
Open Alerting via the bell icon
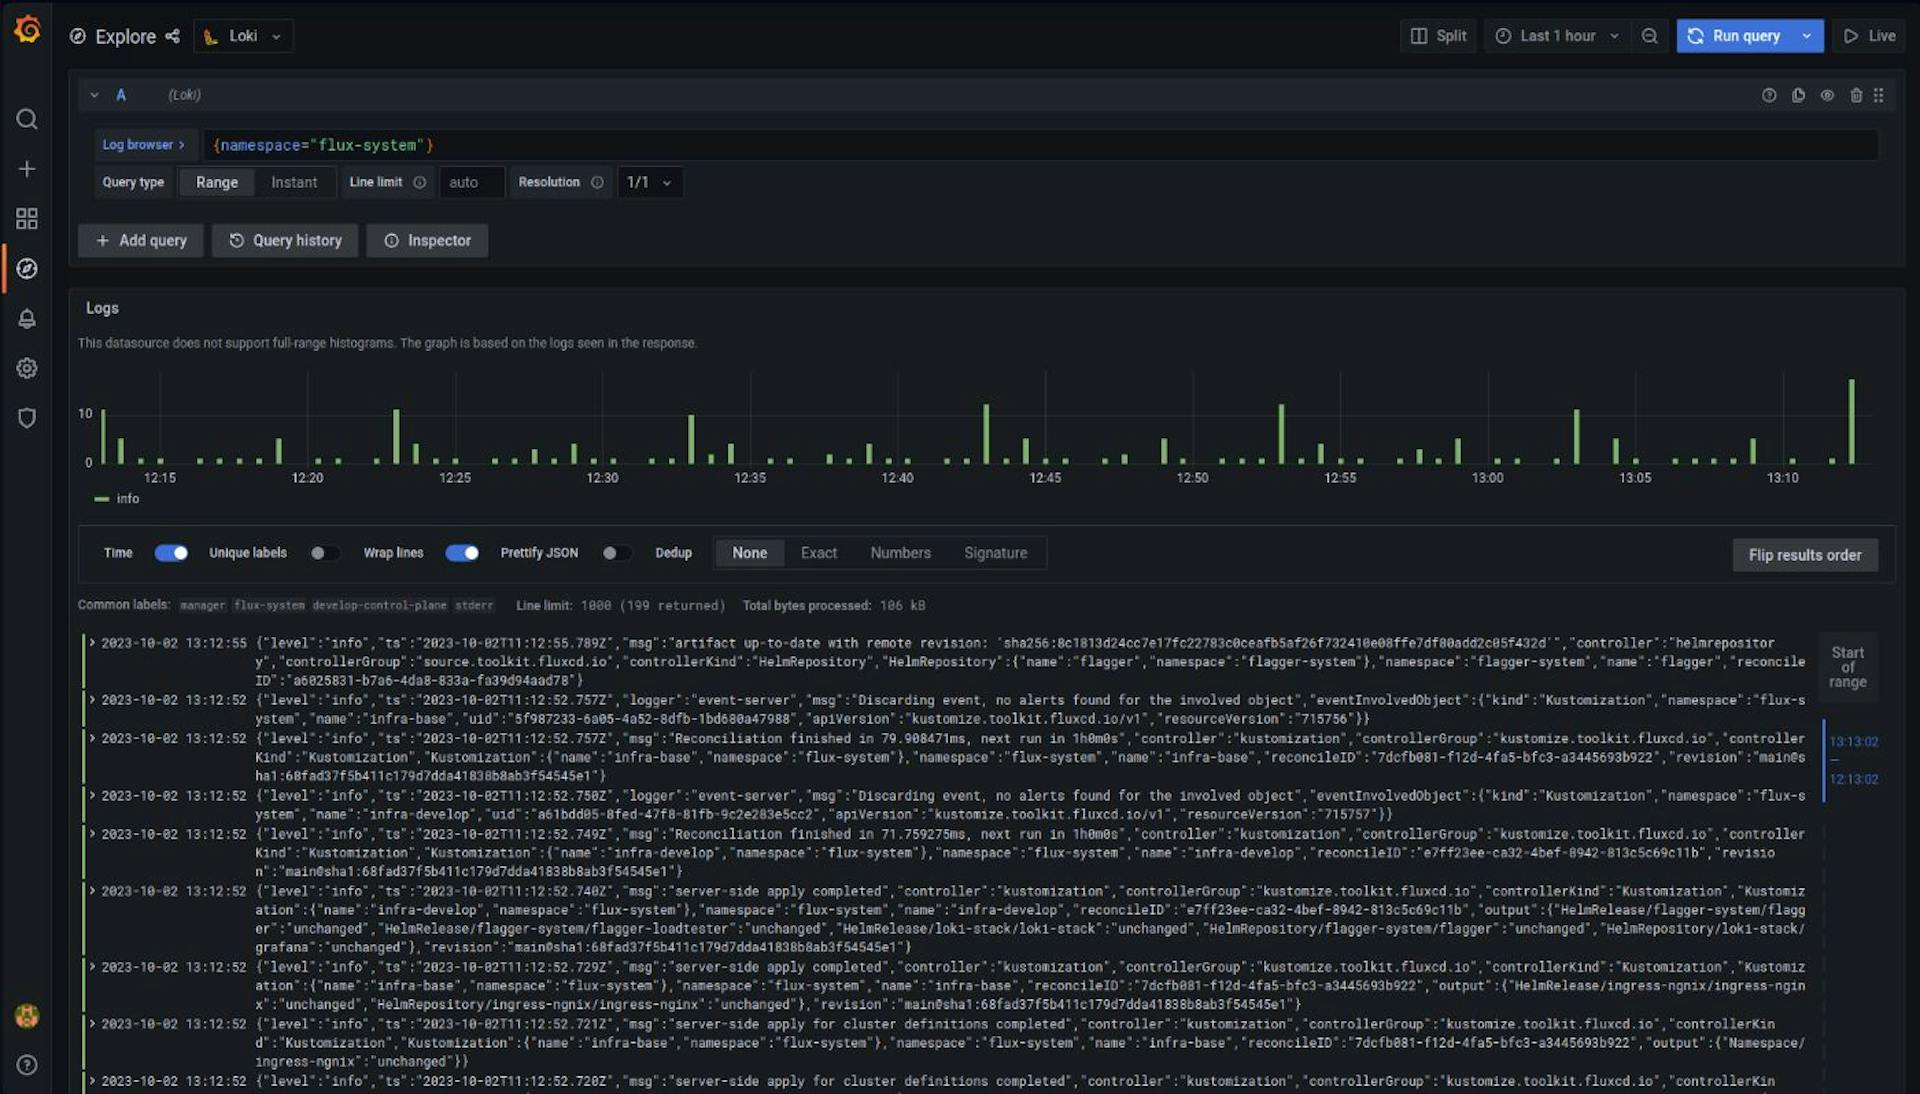coord(26,318)
